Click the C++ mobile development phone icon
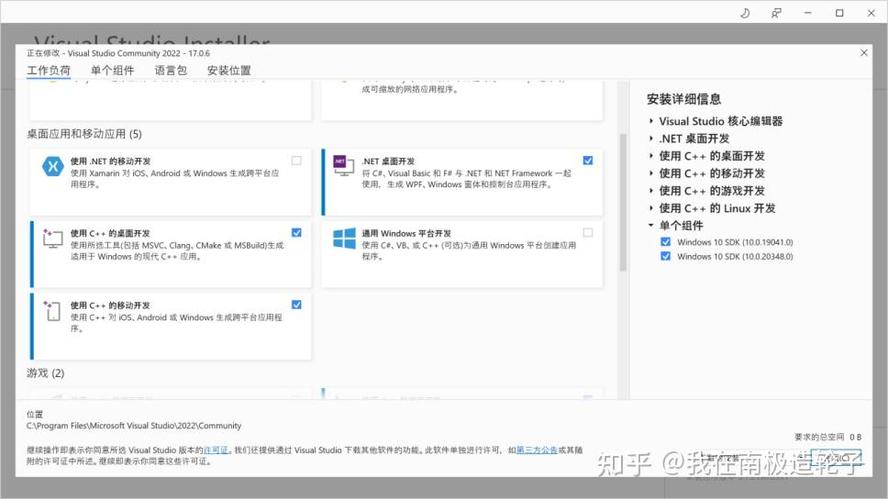This screenshot has width=888, height=500. point(52,310)
